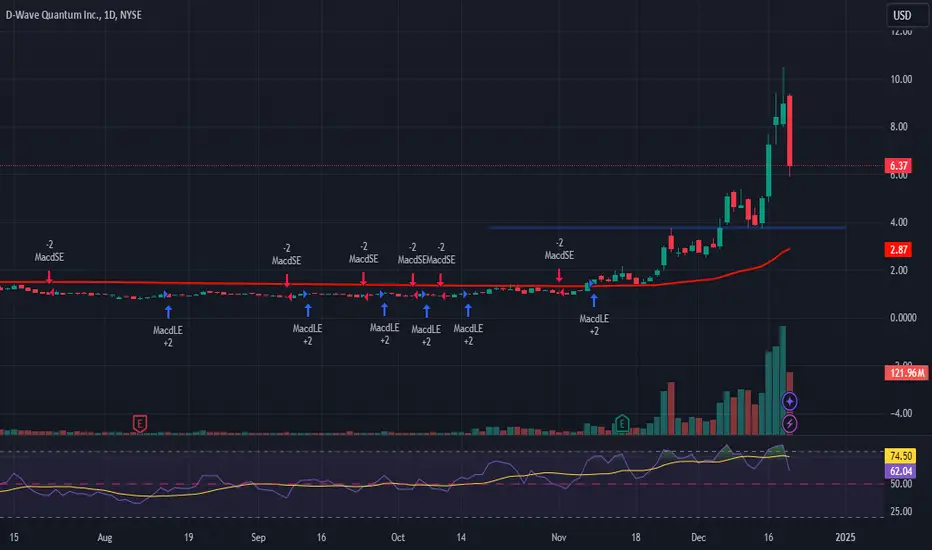Click the Oct date on the time axis
The image size is (932, 550).
click(398, 538)
